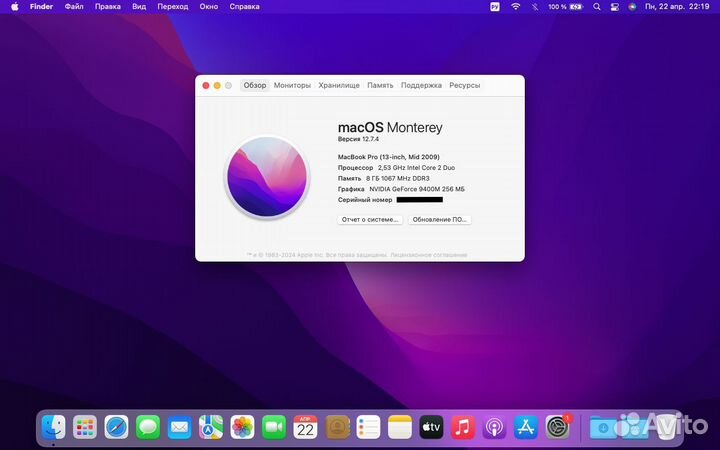Open the Downloads folder in Dock
The height and width of the screenshot is (450, 720).
coord(603,428)
